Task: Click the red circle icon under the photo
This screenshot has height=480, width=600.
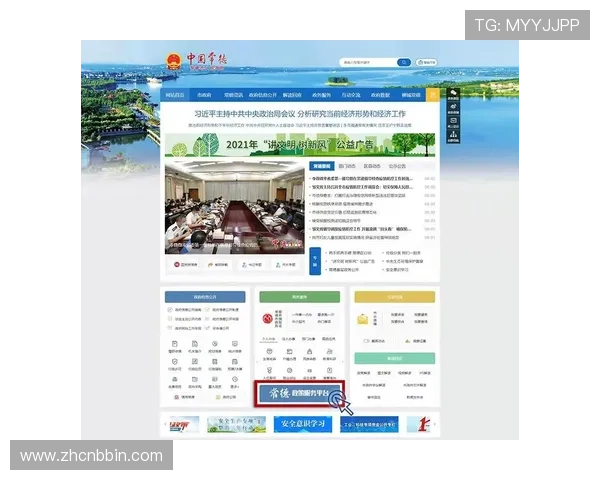Action: (x=177, y=264)
